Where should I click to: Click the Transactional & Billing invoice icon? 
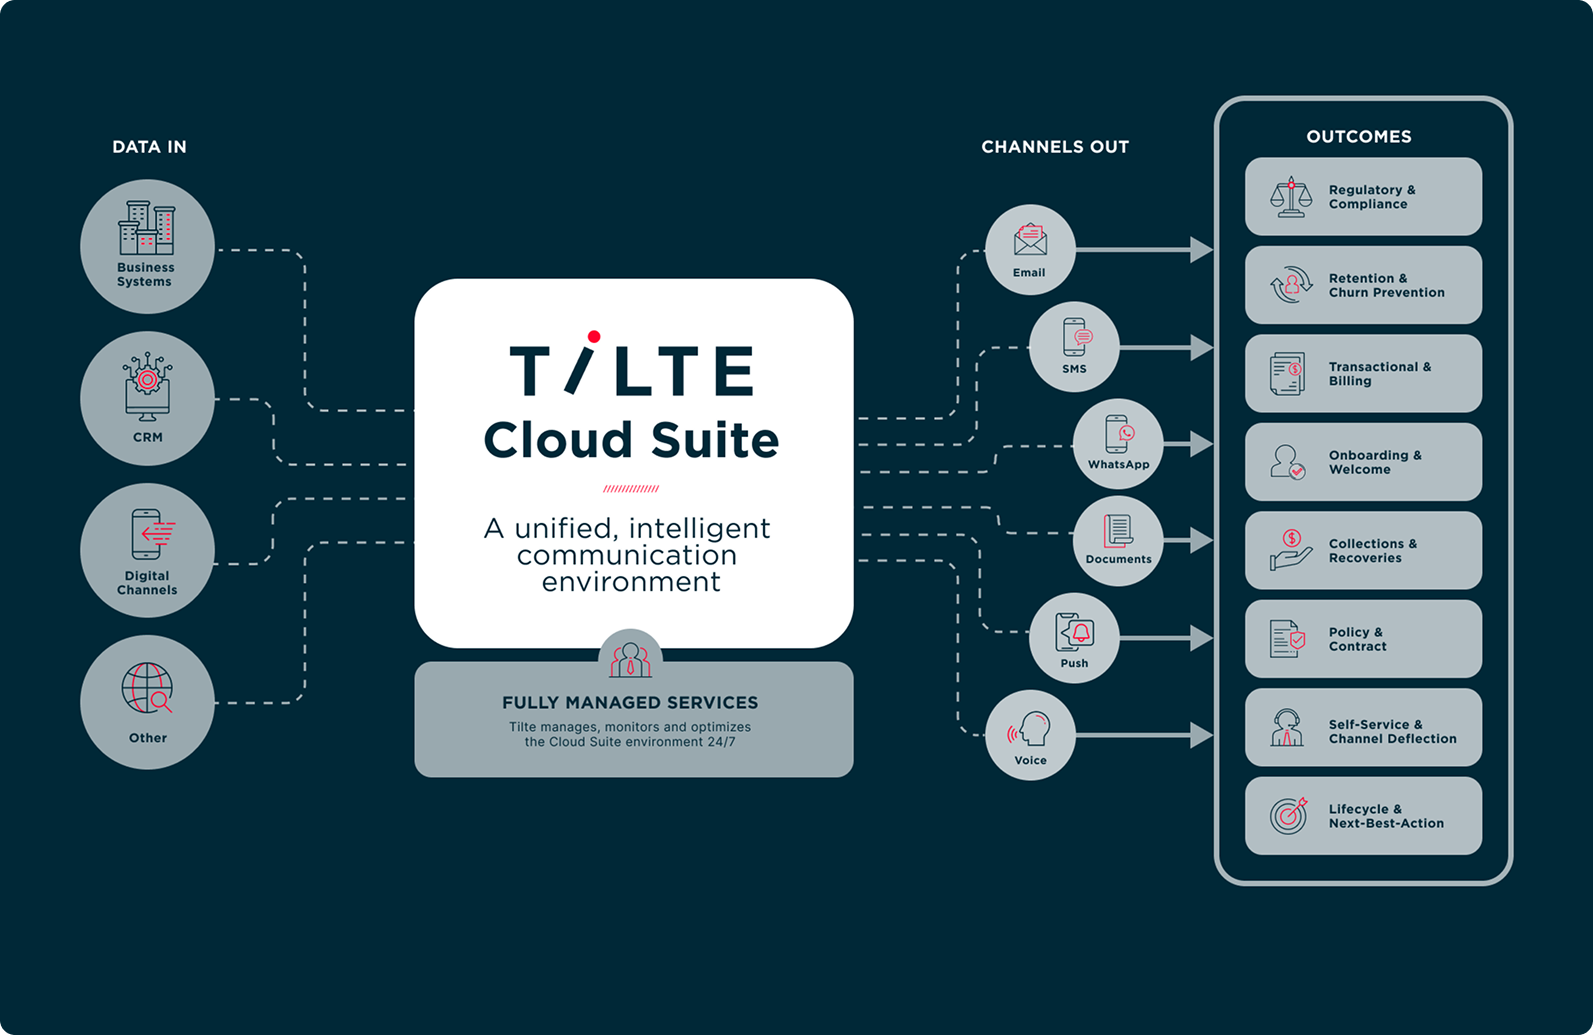pos(1288,374)
